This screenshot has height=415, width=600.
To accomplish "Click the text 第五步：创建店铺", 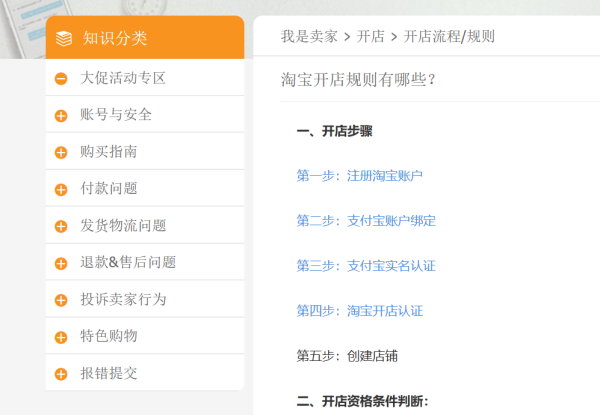I will coord(347,356).
